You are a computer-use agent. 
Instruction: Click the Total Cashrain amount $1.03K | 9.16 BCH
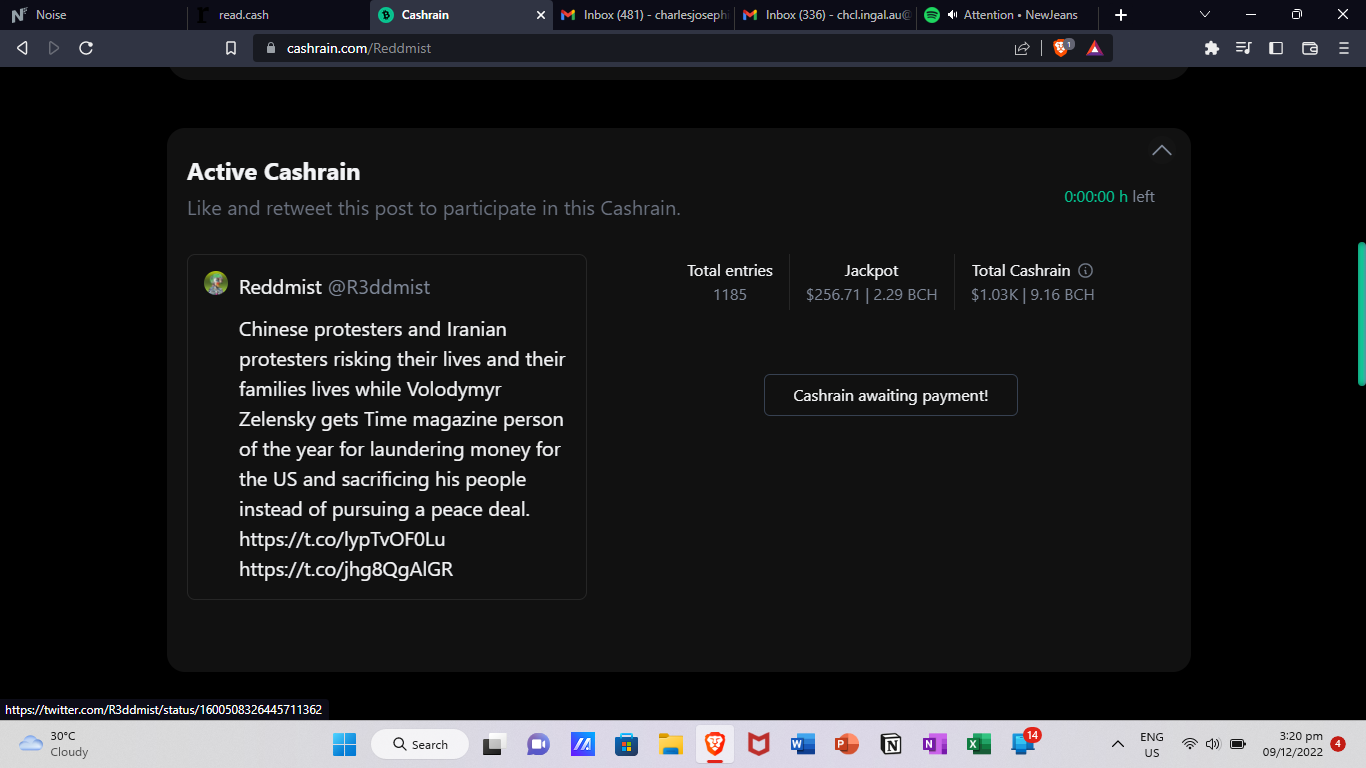tap(1033, 295)
